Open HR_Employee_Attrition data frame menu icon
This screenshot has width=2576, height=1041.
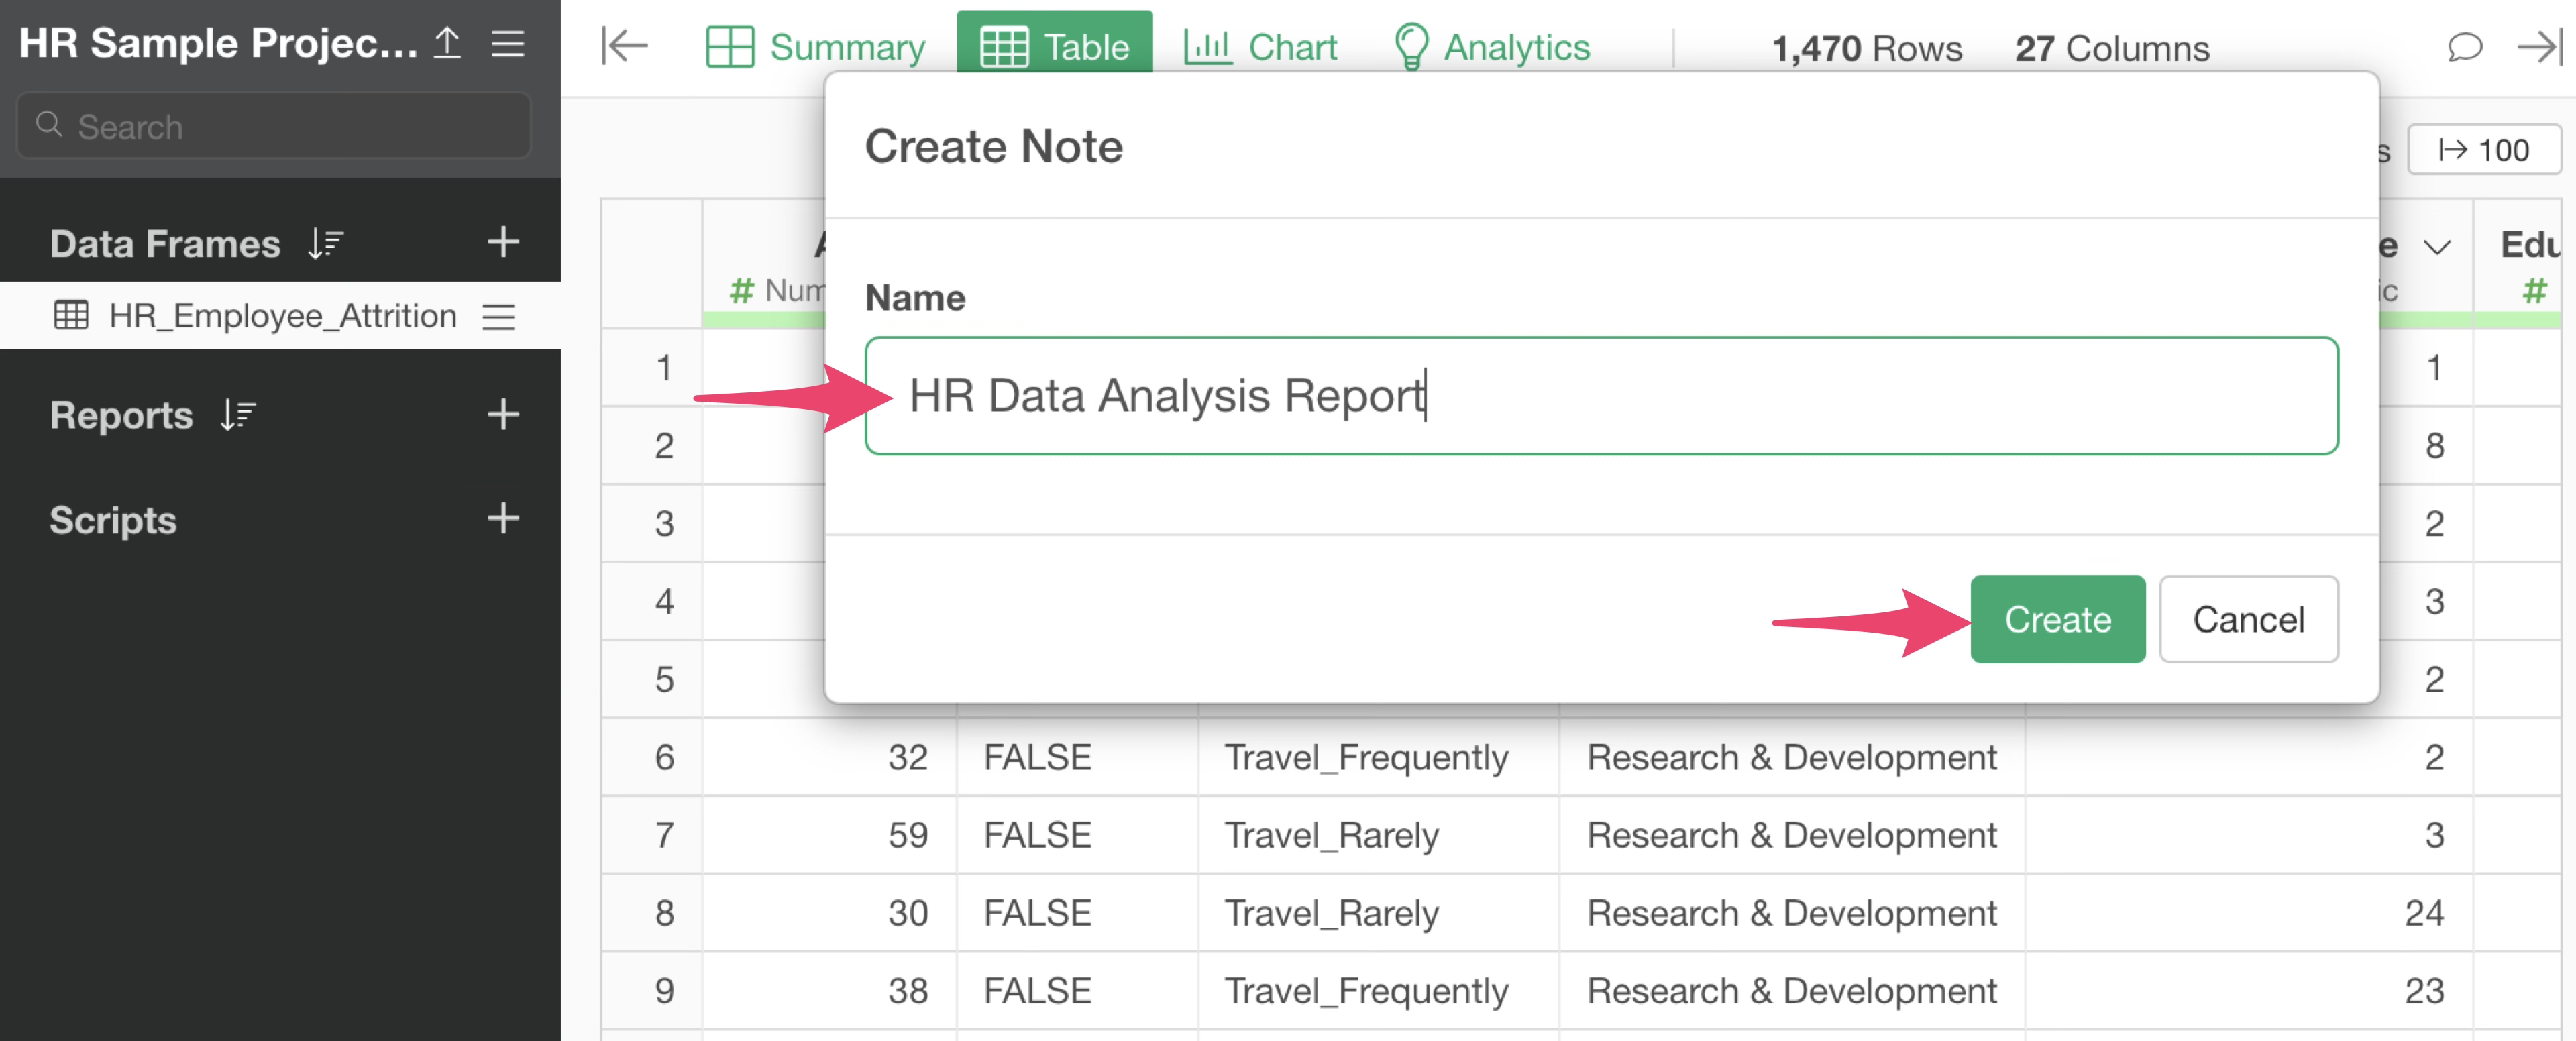point(498,317)
